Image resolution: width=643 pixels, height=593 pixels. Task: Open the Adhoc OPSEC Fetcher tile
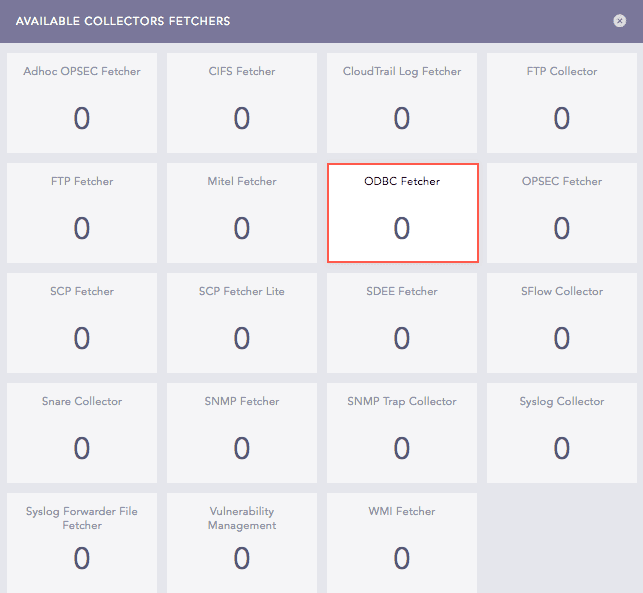[x=82, y=103]
